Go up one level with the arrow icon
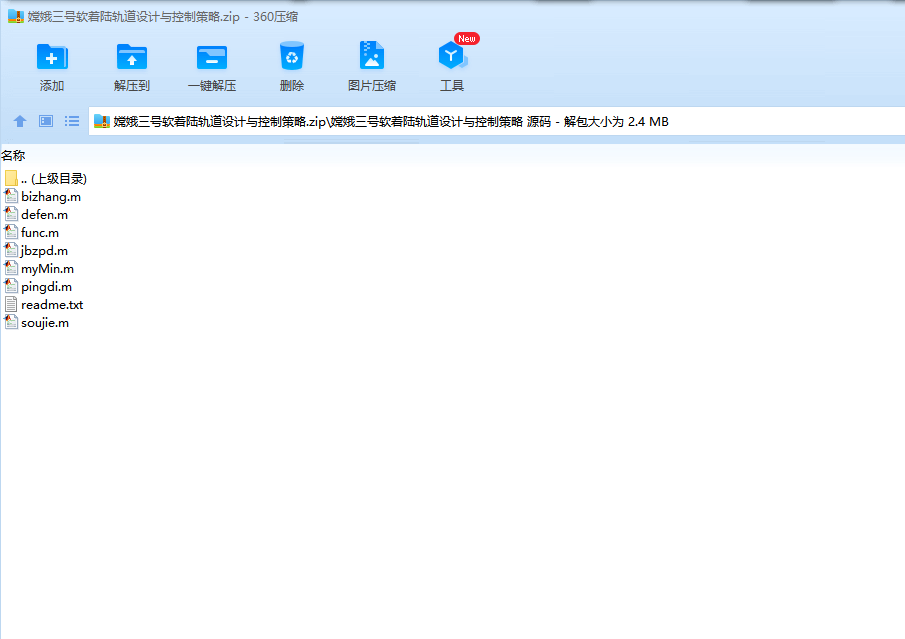 (x=20, y=121)
